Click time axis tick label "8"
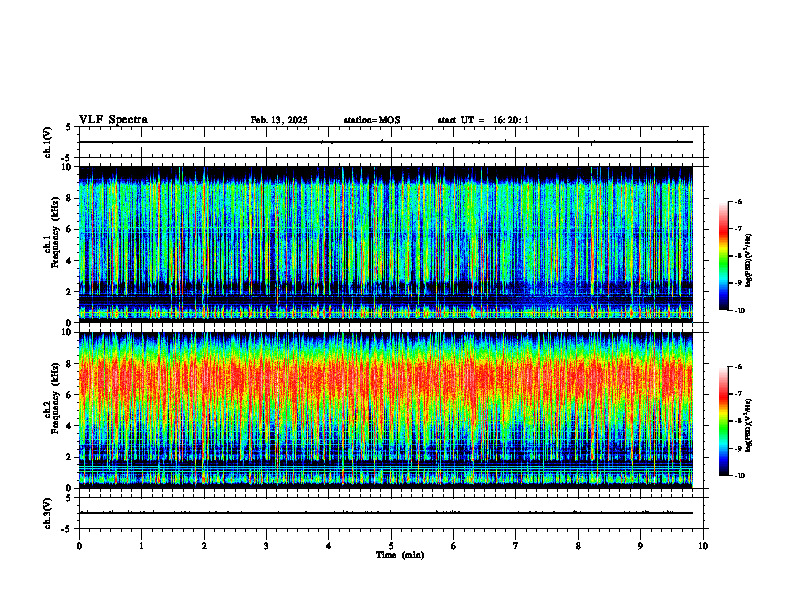Screen dimensions: 792x612 (x=578, y=546)
